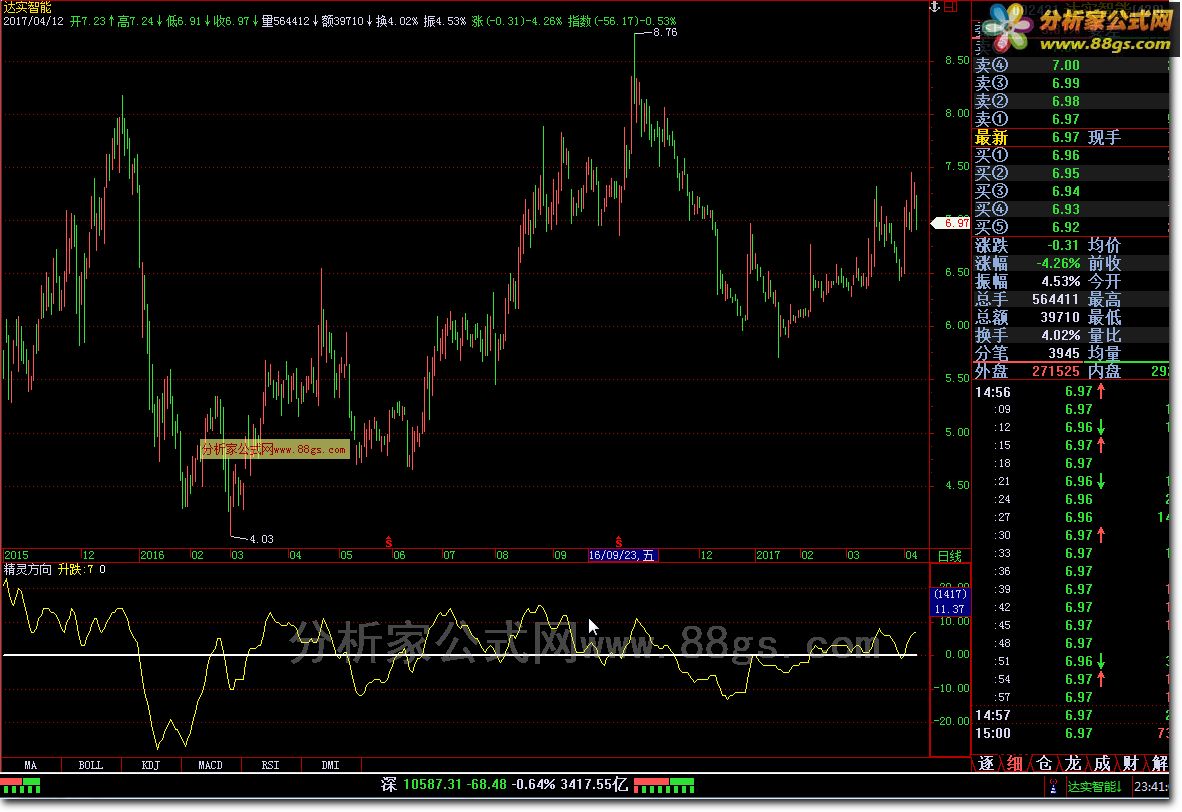Open the 成 tab in the quote panel
The image size is (1182, 812).
tap(1102, 763)
